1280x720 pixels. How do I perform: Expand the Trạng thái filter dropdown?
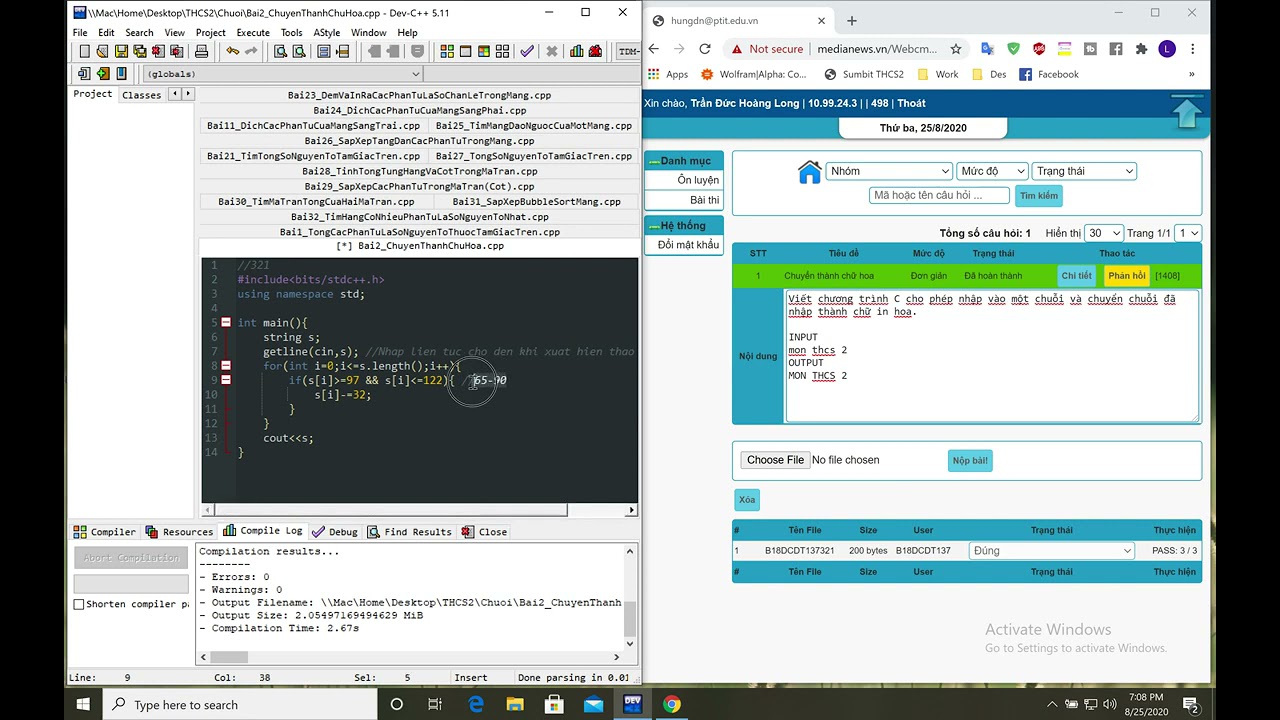point(1084,171)
